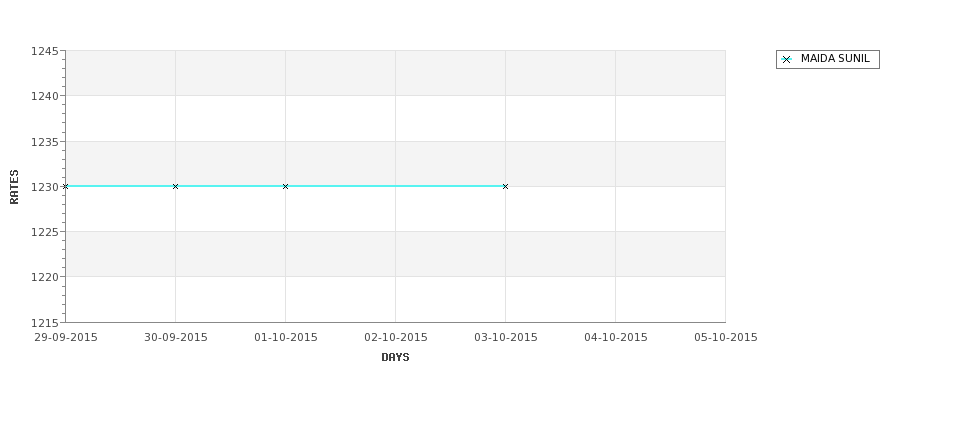Select the MAIDA SUNIL legend label

(x=835, y=58)
